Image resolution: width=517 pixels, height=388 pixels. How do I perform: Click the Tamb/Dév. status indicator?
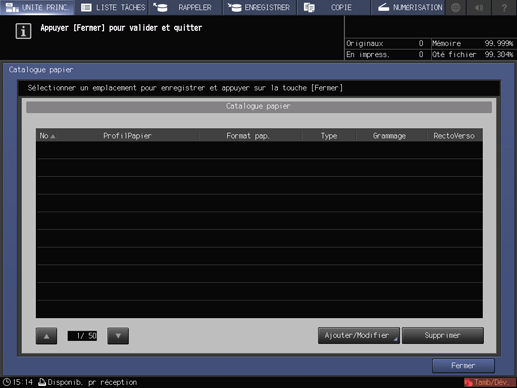click(489, 382)
